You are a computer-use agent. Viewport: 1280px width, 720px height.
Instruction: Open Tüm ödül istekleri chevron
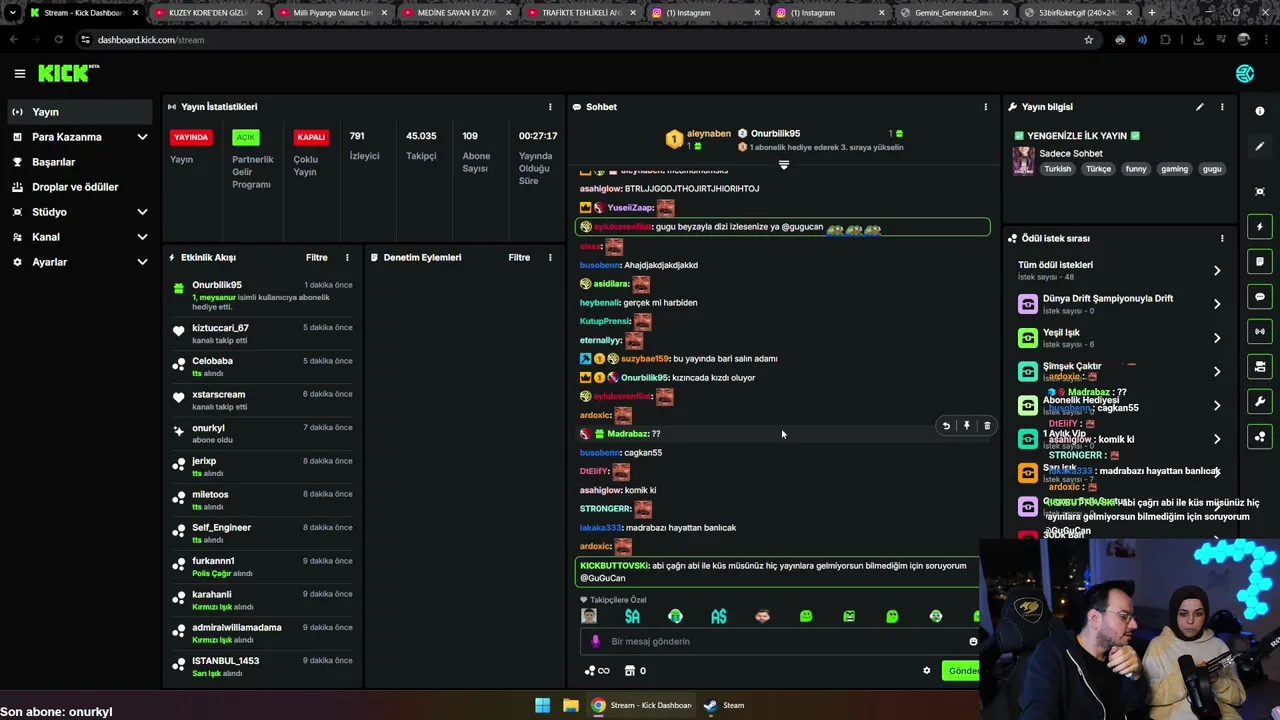[1217, 271]
